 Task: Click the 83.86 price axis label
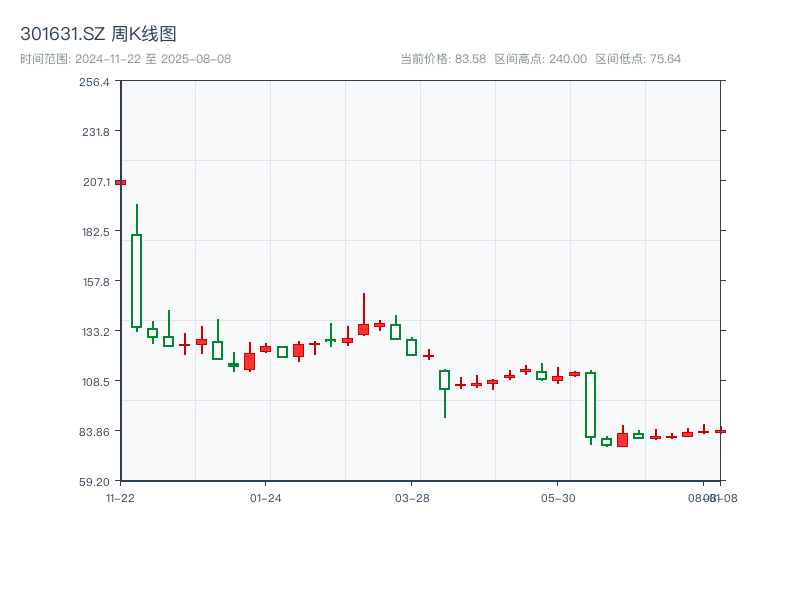tap(96, 431)
